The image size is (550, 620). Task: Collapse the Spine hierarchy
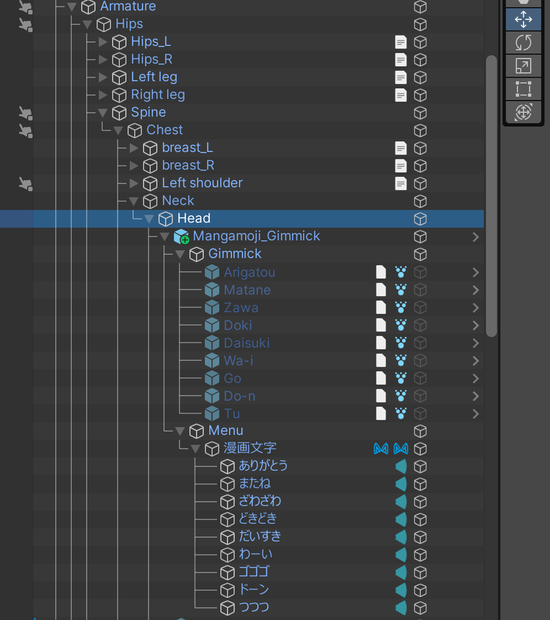coord(103,113)
